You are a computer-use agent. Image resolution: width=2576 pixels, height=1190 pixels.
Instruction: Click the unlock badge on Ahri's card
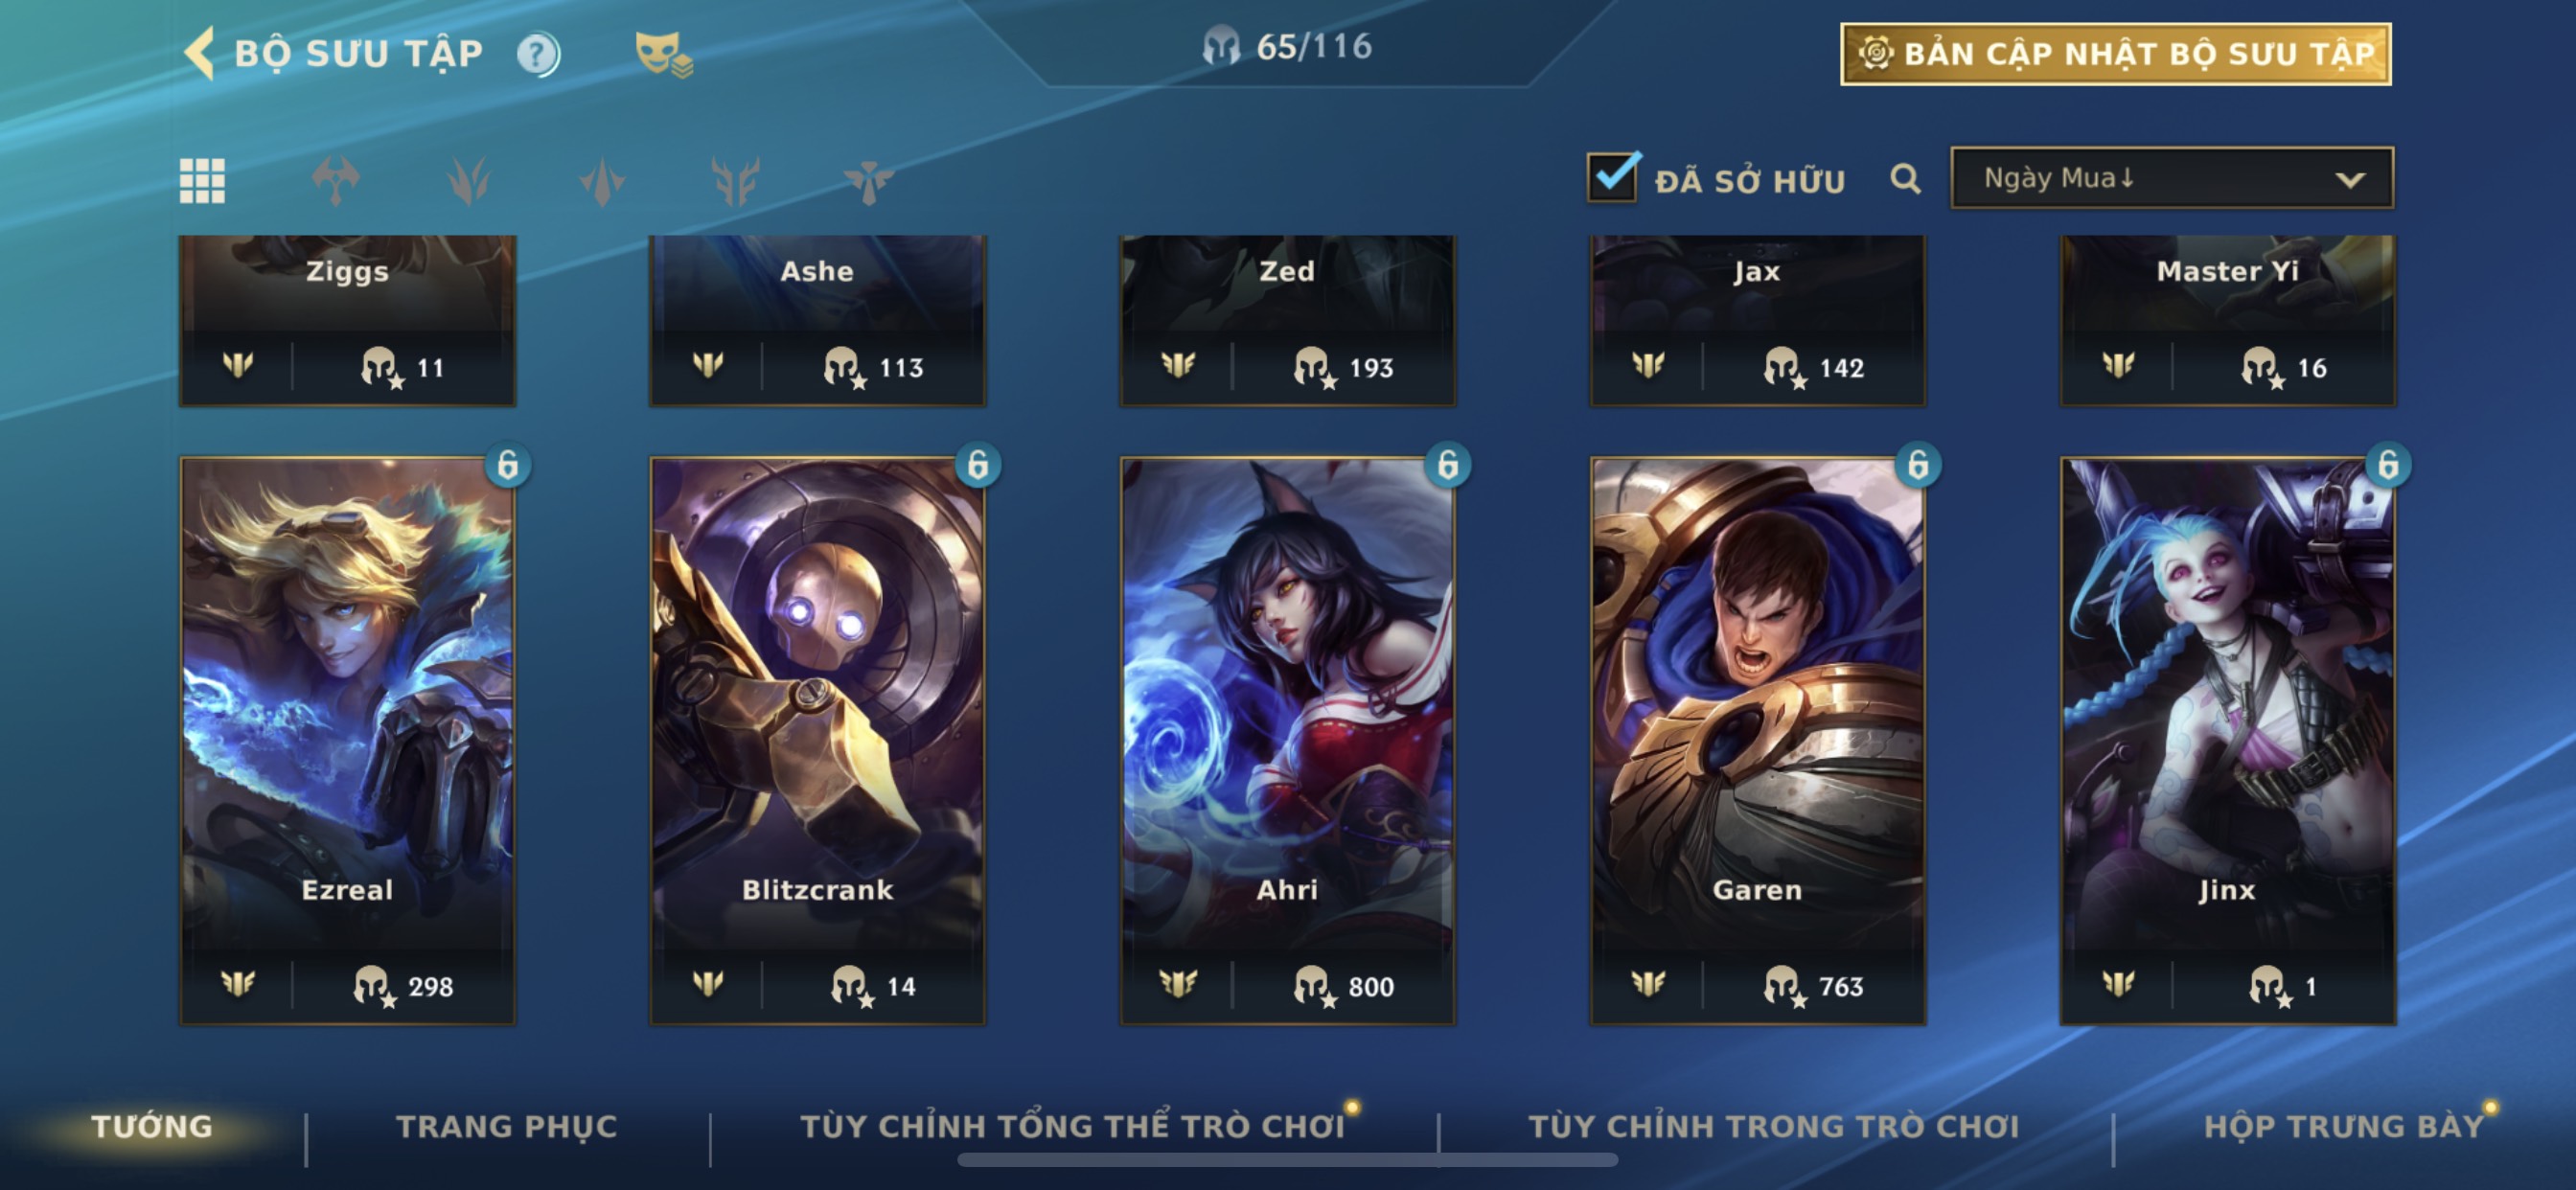(x=1447, y=465)
